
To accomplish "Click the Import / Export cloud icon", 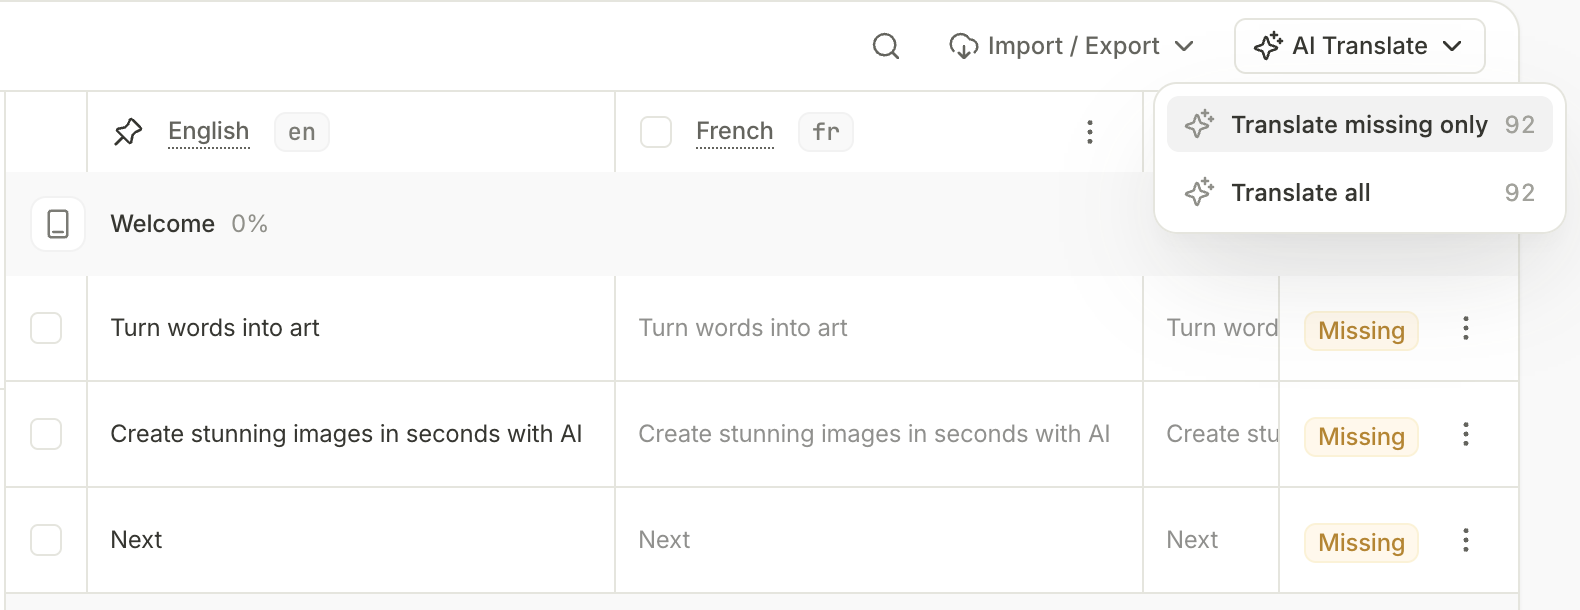I will [963, 46].
